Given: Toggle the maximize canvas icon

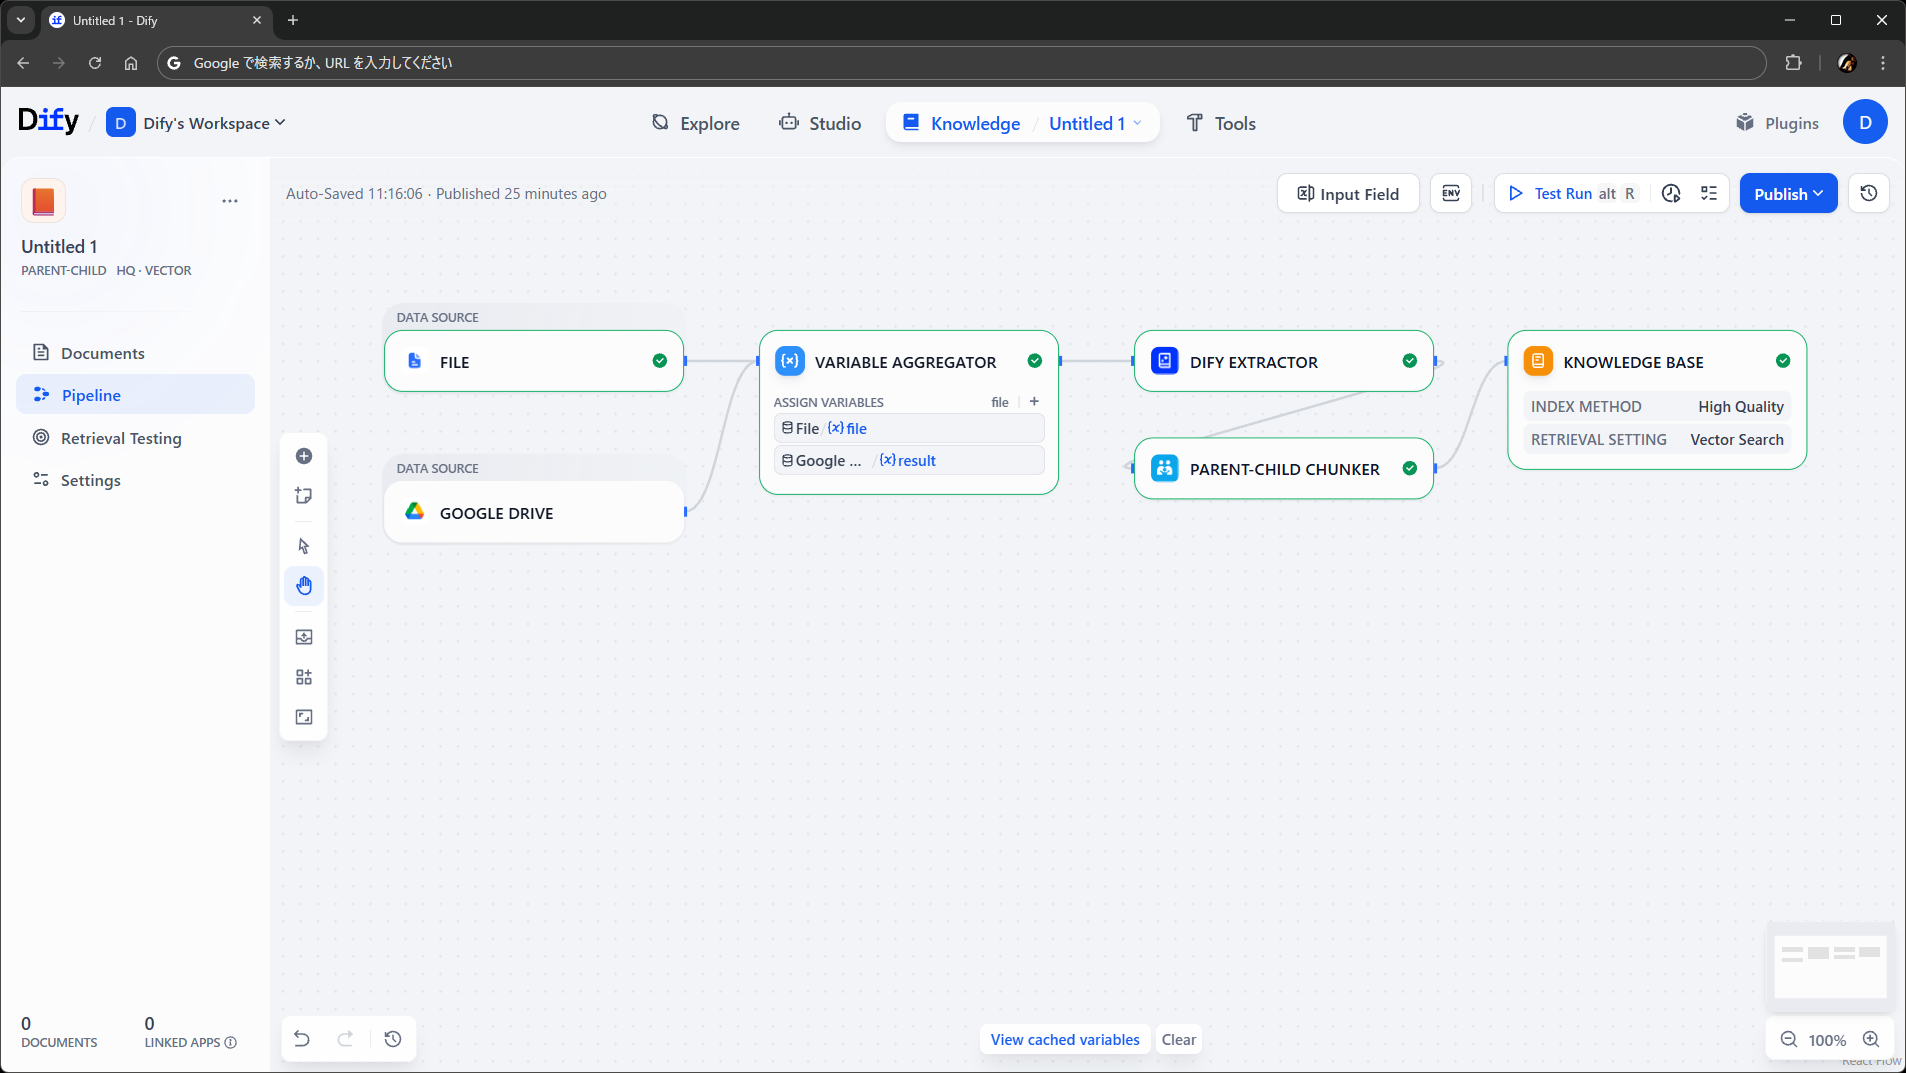Looking at the screenshot, I should [x=304, y=717].
